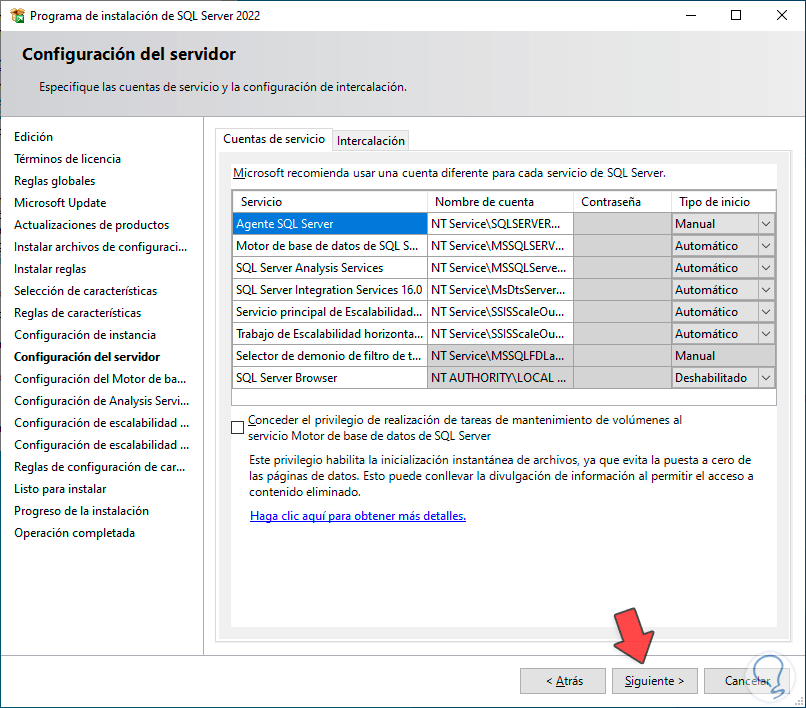
Task: Open startup type dropdown for Servicio principal de Escalabilidad
Action: click(765, 312)
